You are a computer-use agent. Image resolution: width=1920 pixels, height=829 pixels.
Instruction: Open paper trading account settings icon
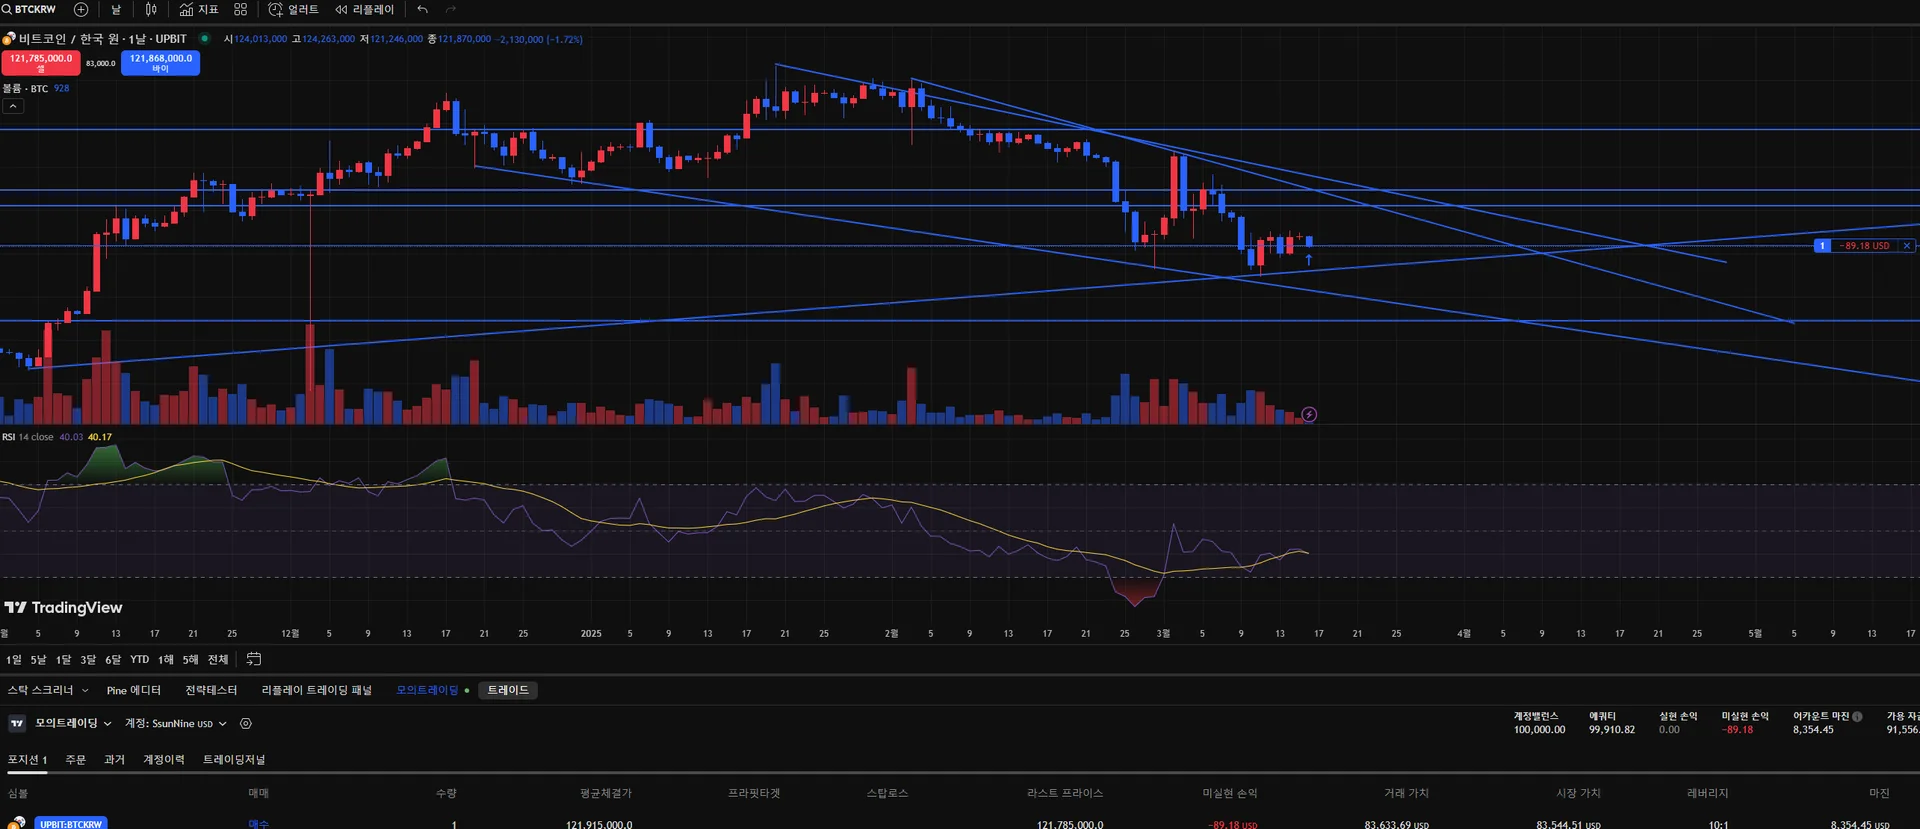[246, 723]
